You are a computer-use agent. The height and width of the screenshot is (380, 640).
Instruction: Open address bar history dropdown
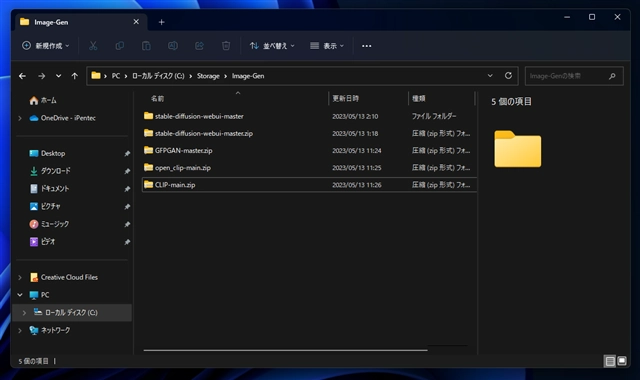pyautogui.click(x=490, y=76)
